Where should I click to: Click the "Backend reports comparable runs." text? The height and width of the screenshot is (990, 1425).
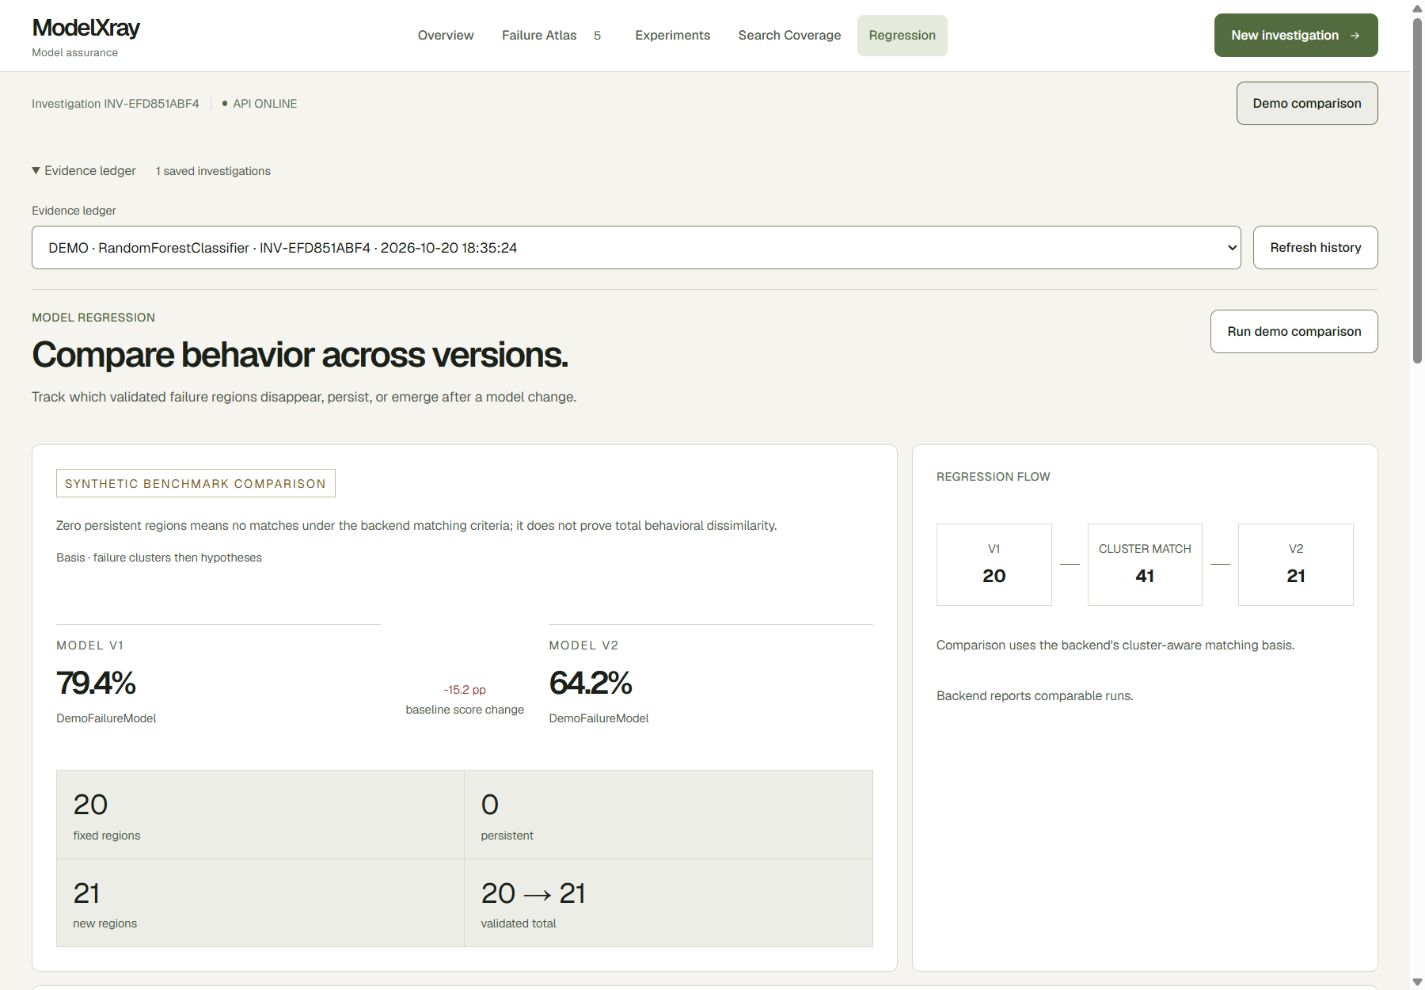1035,696
